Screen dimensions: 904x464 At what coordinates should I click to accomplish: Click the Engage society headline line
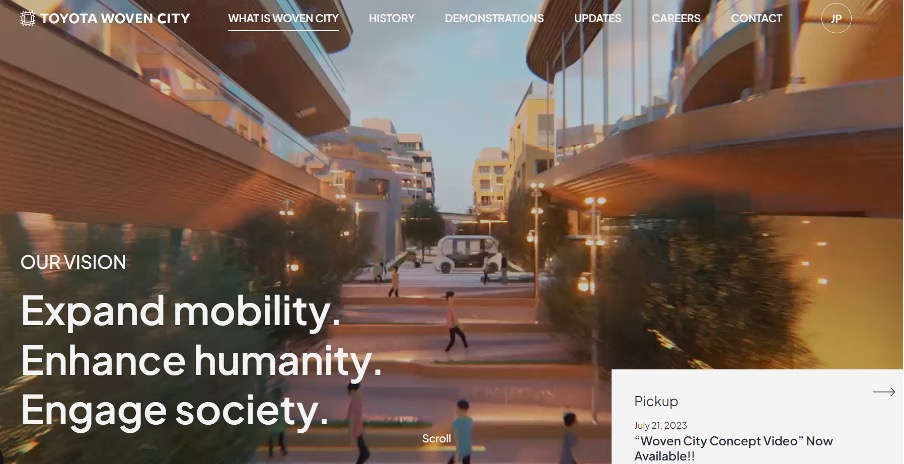point(175,411)
